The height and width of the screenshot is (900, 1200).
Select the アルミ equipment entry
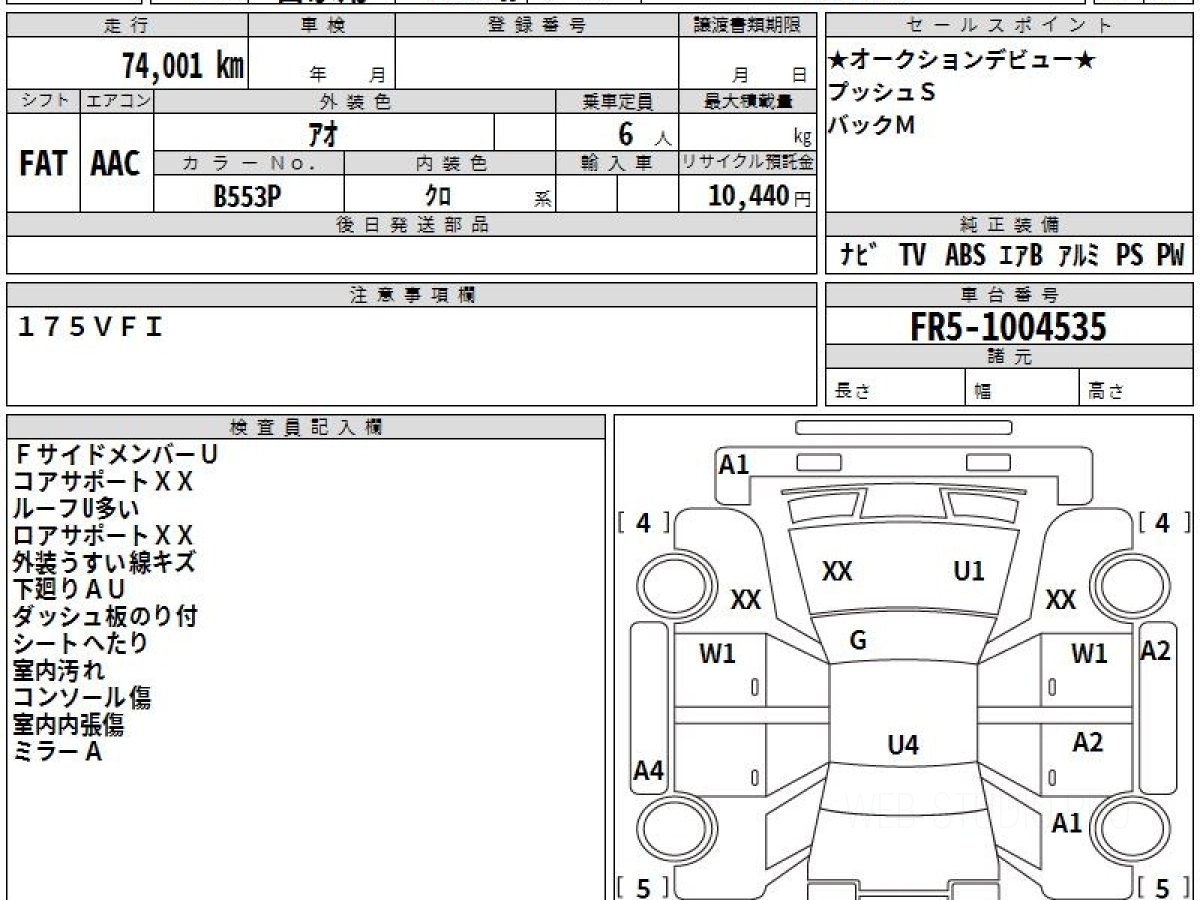pyautogui.click(x=1080, y=256)
